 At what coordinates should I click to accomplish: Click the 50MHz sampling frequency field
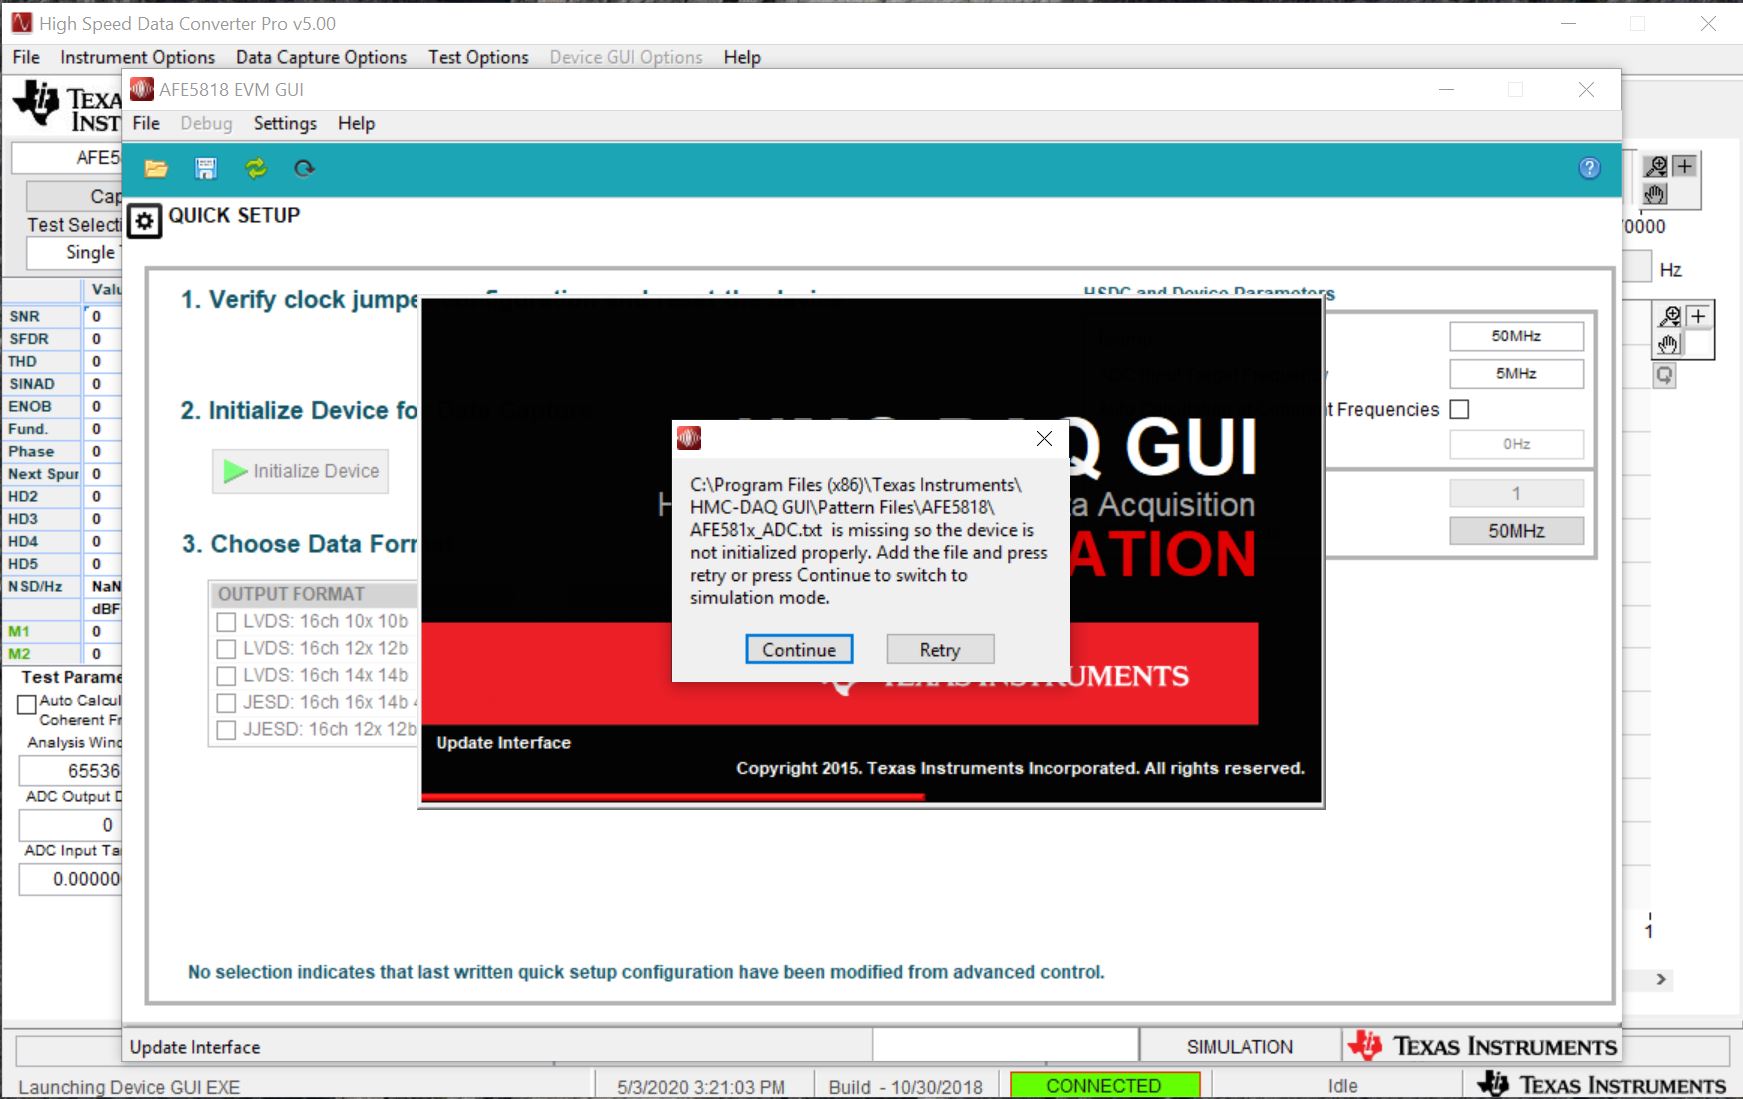[x=1516, y=336]
